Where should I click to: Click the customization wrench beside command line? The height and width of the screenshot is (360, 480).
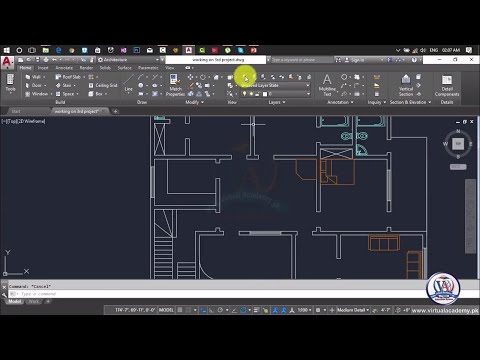pos(4,294)
